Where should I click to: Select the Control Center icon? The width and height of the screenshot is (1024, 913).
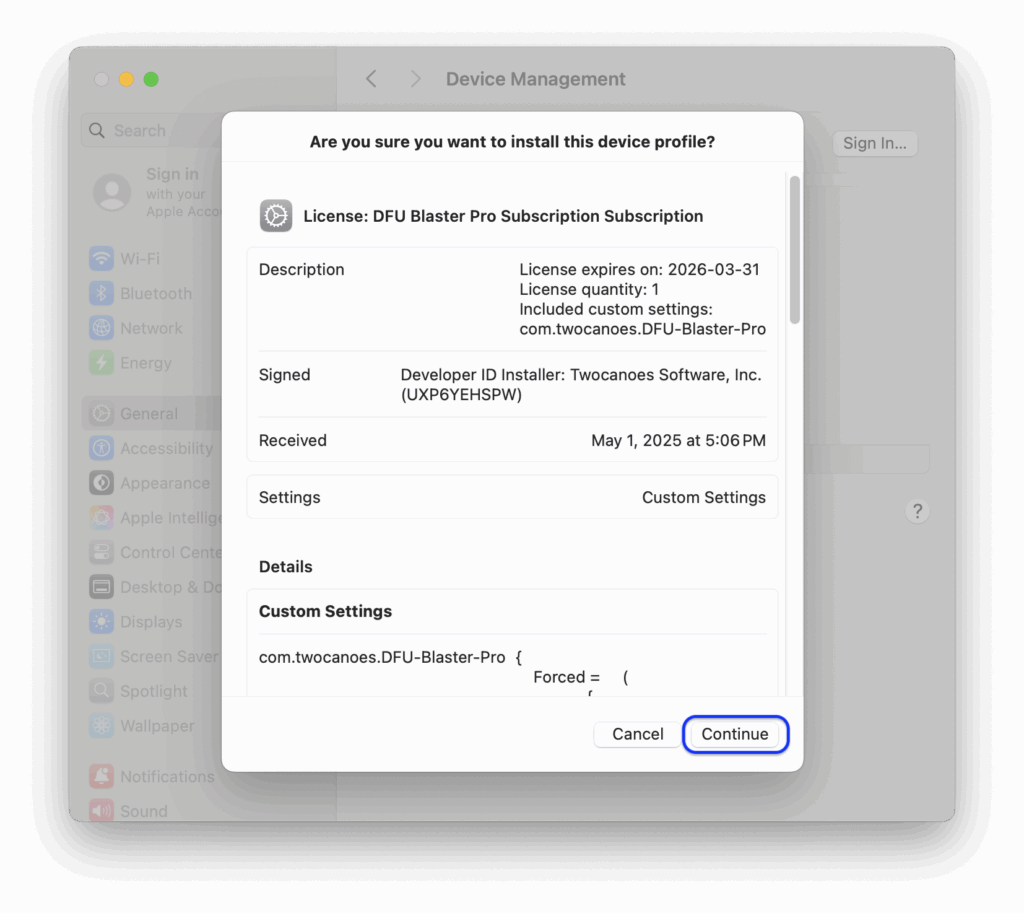[101, 552]
